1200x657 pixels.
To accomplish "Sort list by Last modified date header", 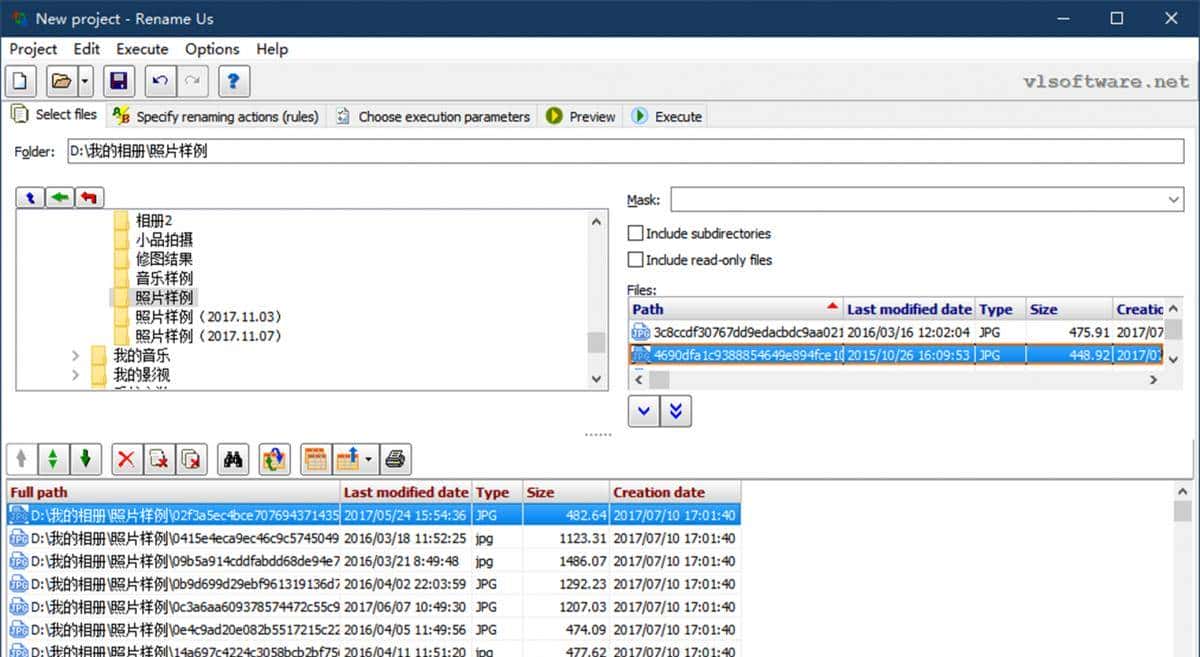I will point(405,492).
